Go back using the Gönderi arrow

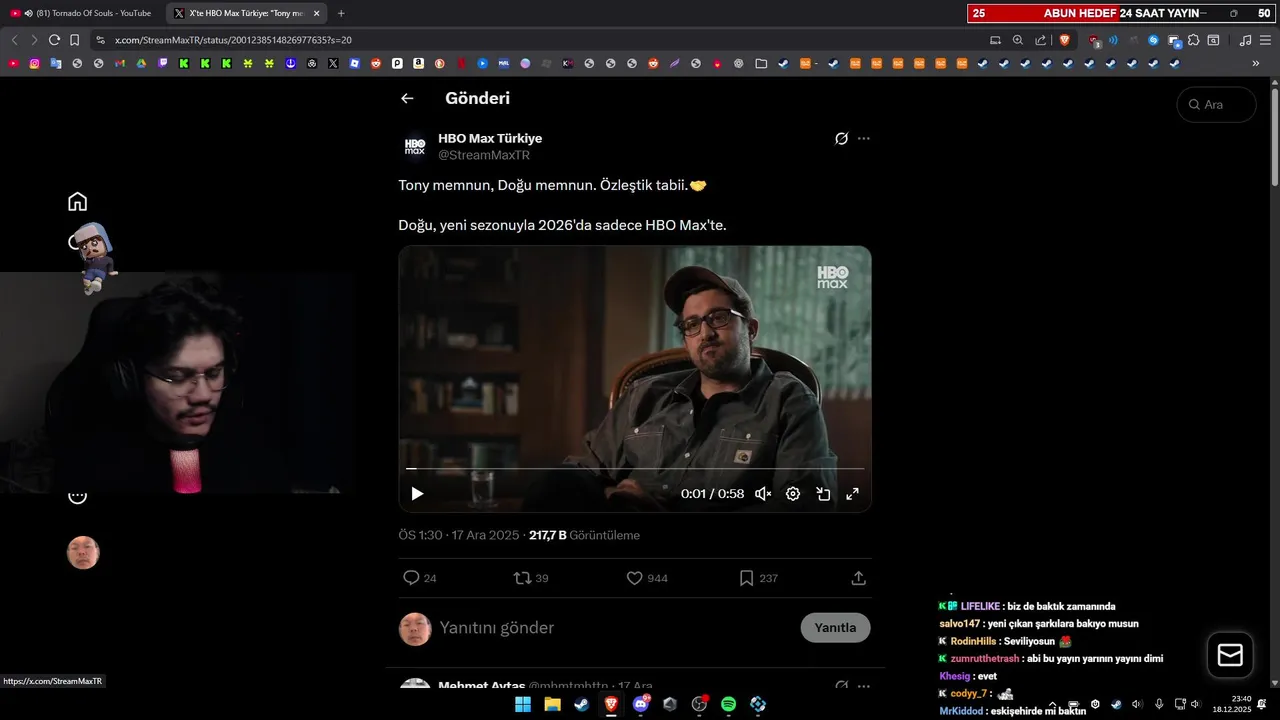tap(407, 98)
